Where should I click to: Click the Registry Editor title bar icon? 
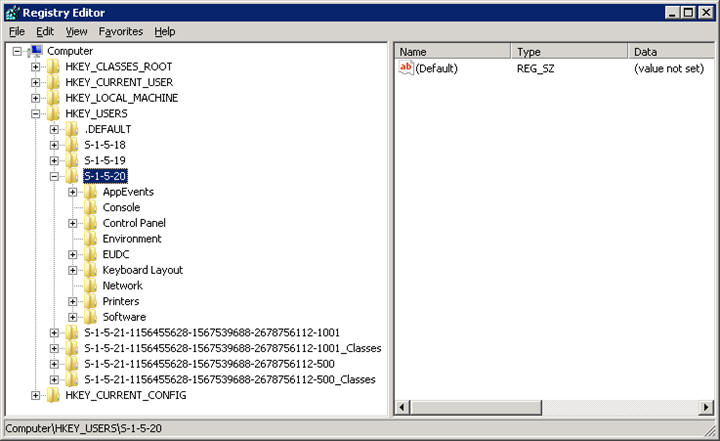12,12
